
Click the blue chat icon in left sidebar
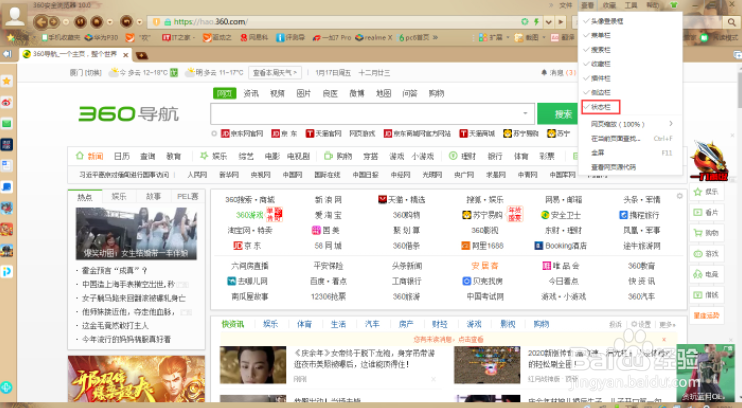[7, 187]
